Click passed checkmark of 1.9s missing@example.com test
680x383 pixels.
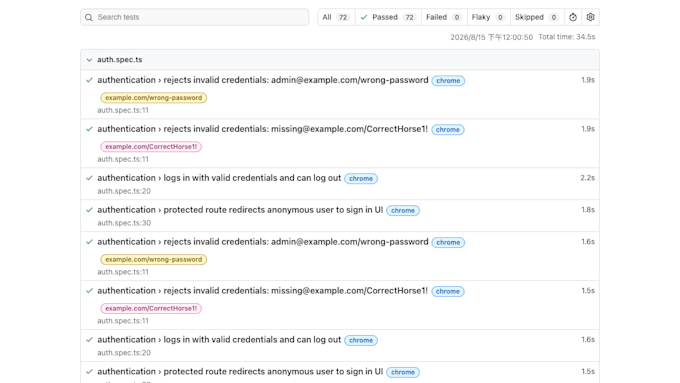click(89, 129)
